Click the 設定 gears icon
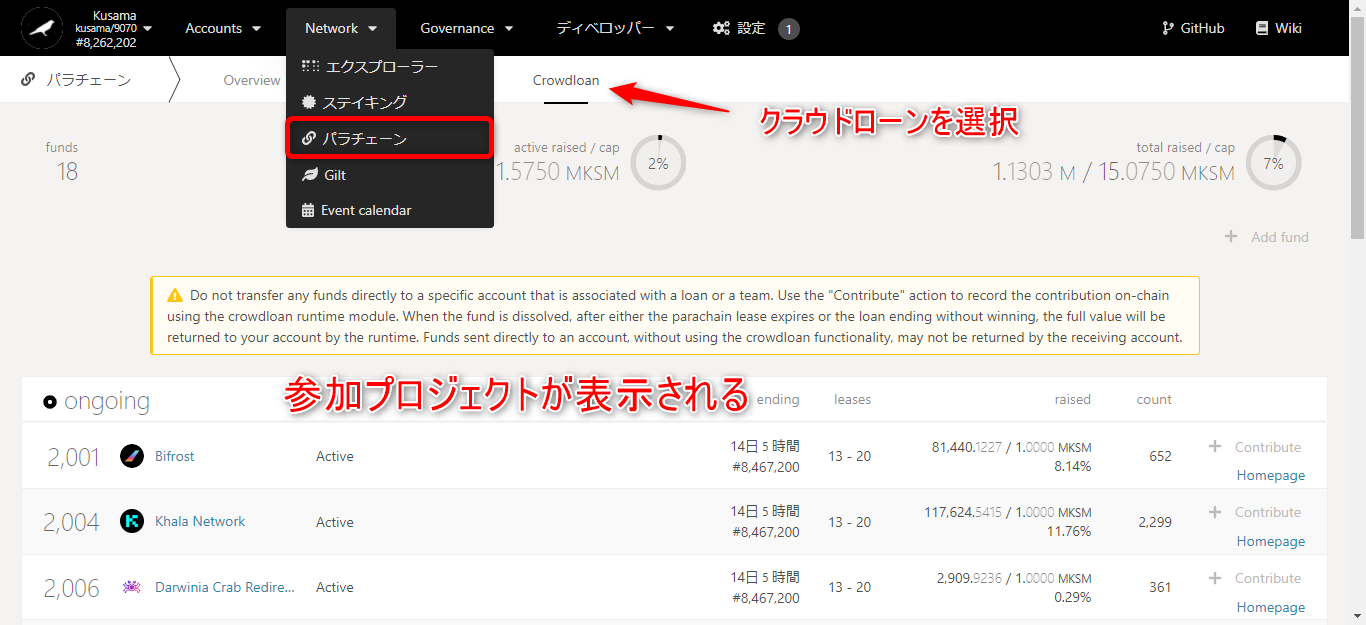Viewport: 1366px width, 625px height. coord(721,28)
